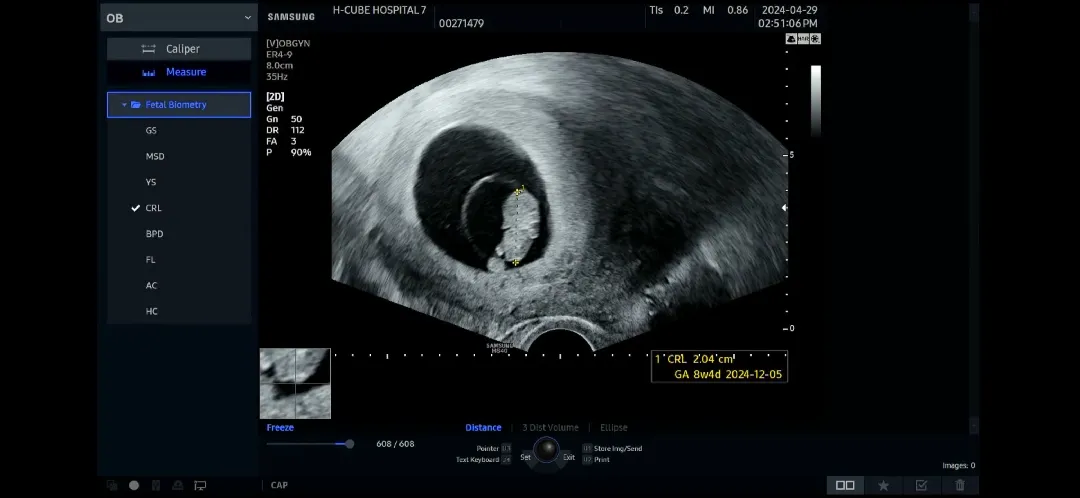Click the trackball Set button
The height and width of the screenshot is (498, 1080).
526,457
